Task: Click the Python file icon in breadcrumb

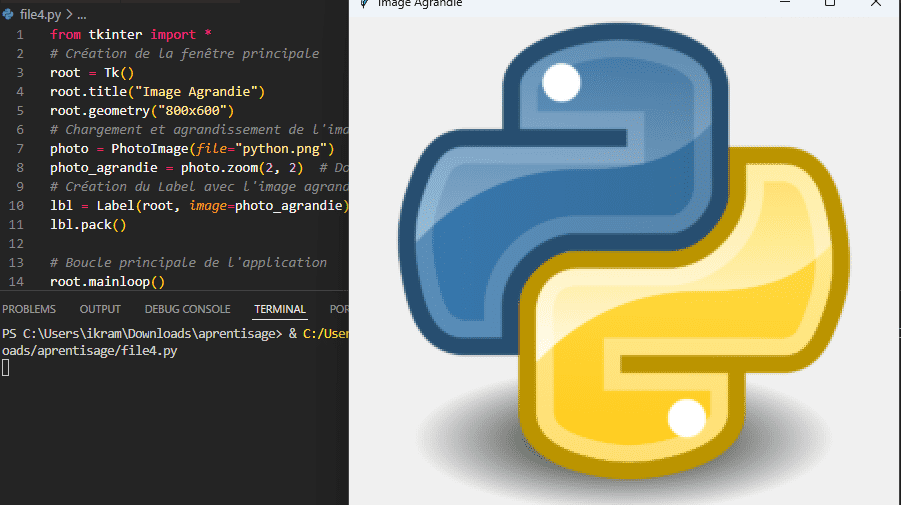Action: tap(7, 14)
